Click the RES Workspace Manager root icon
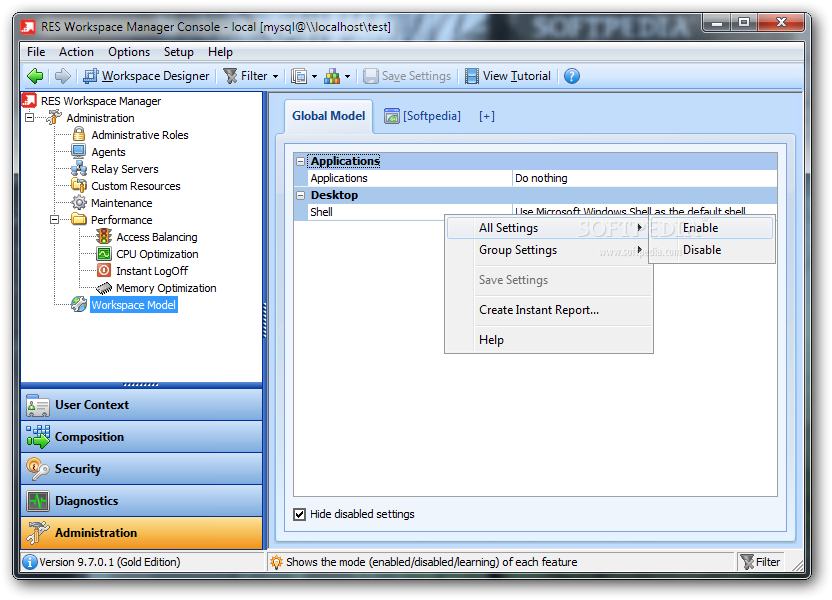Viewport: 832px width, 600px height. tap(30, 100)
